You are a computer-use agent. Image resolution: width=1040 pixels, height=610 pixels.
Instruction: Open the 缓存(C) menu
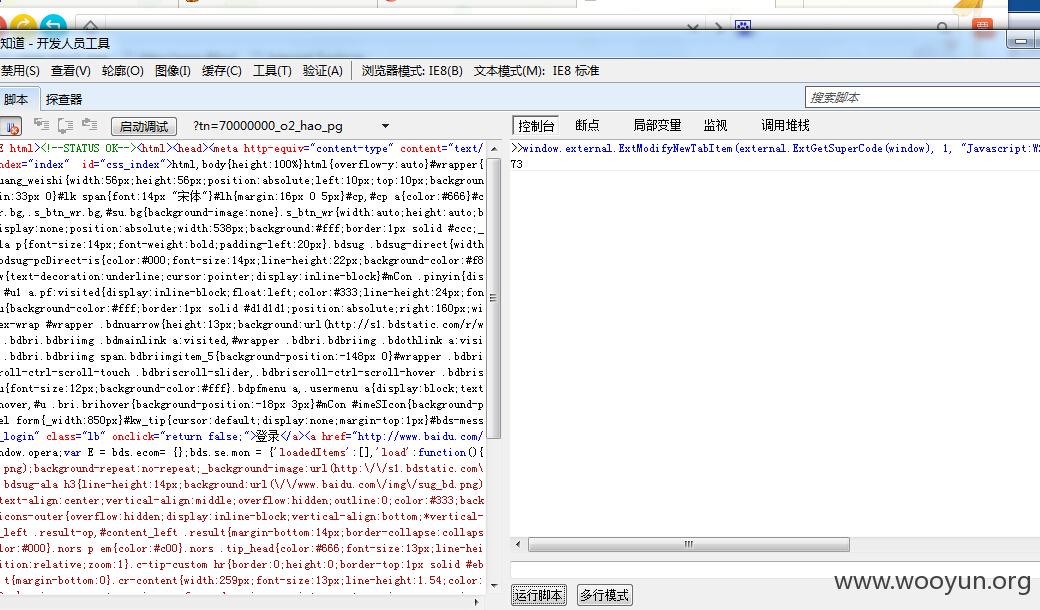pos(222,71)
